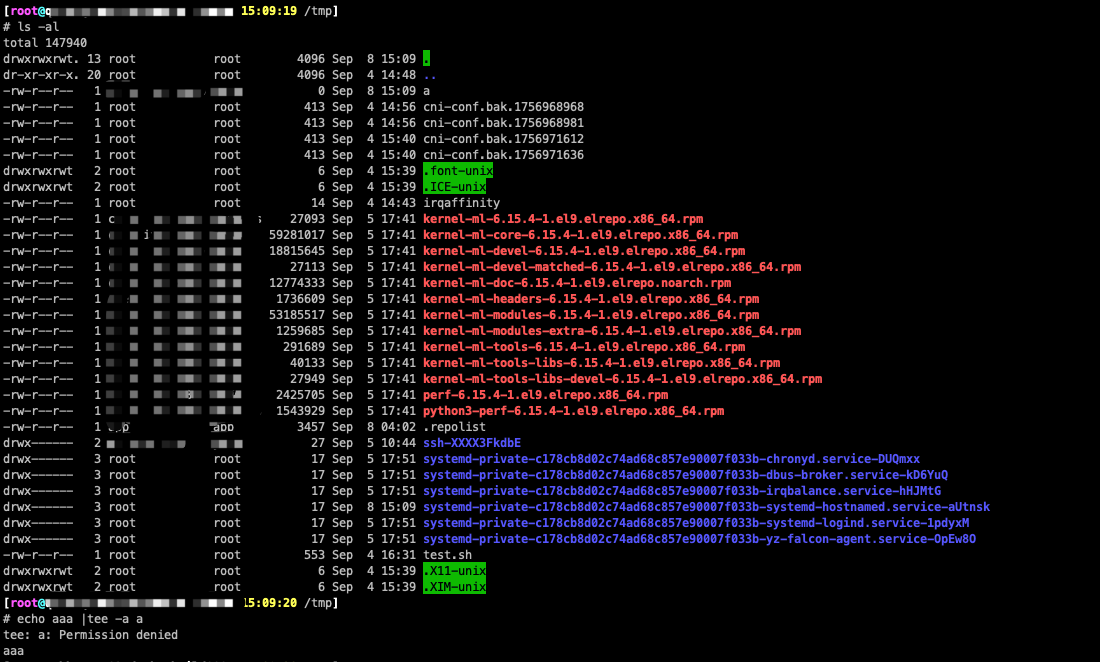The image size is (1100, 662).
Task: Click systemd-private yz-falcon-agent.service-OpEw8O directory
Action: click(699, 539)
